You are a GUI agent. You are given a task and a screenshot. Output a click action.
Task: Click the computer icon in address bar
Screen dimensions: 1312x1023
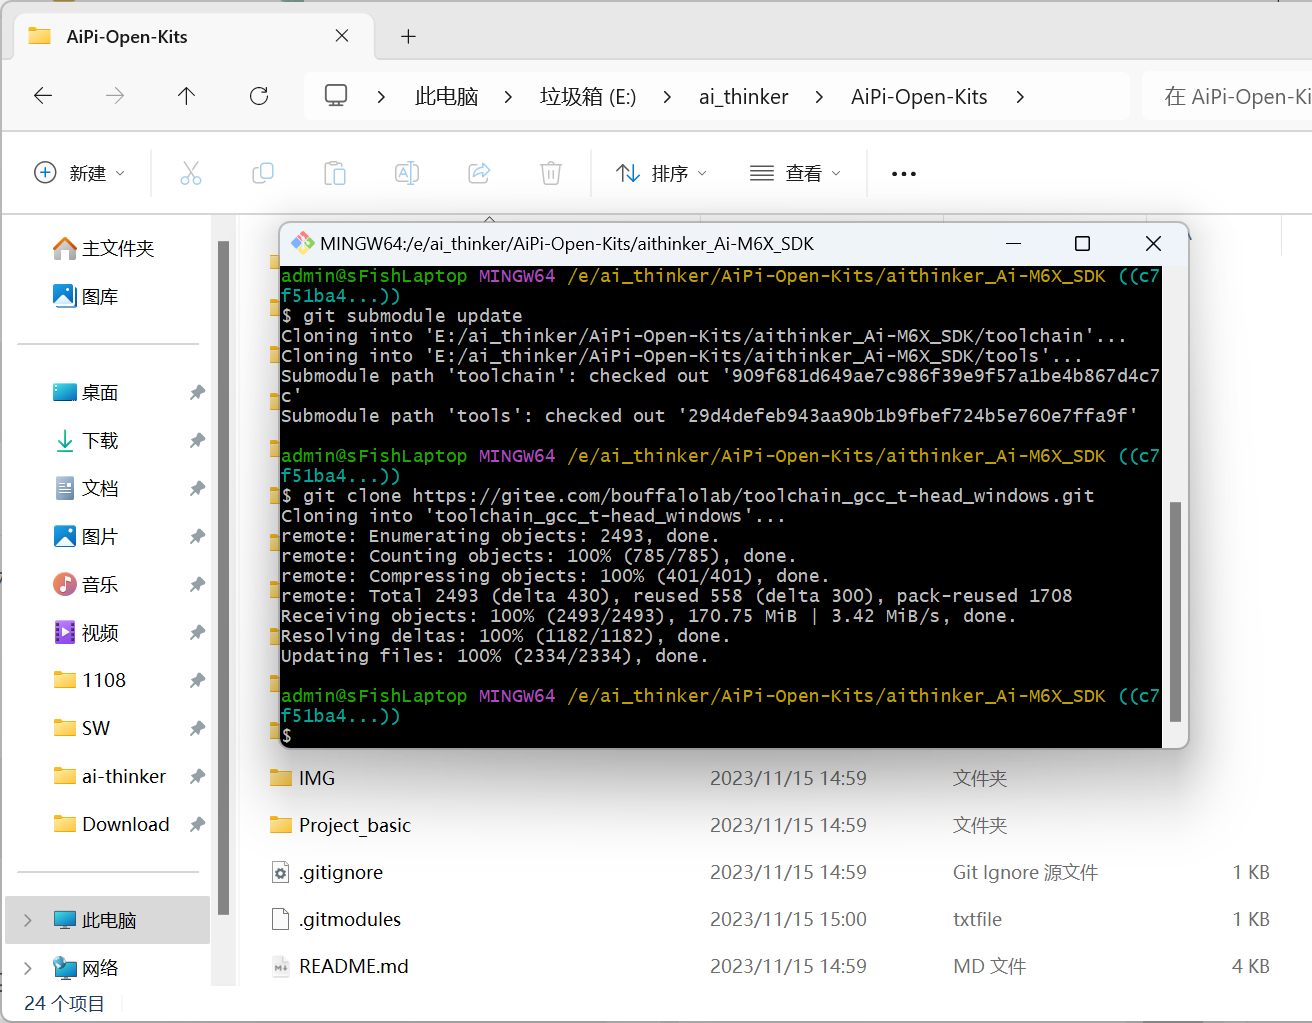pyautogui.click(x=336, y=96)
